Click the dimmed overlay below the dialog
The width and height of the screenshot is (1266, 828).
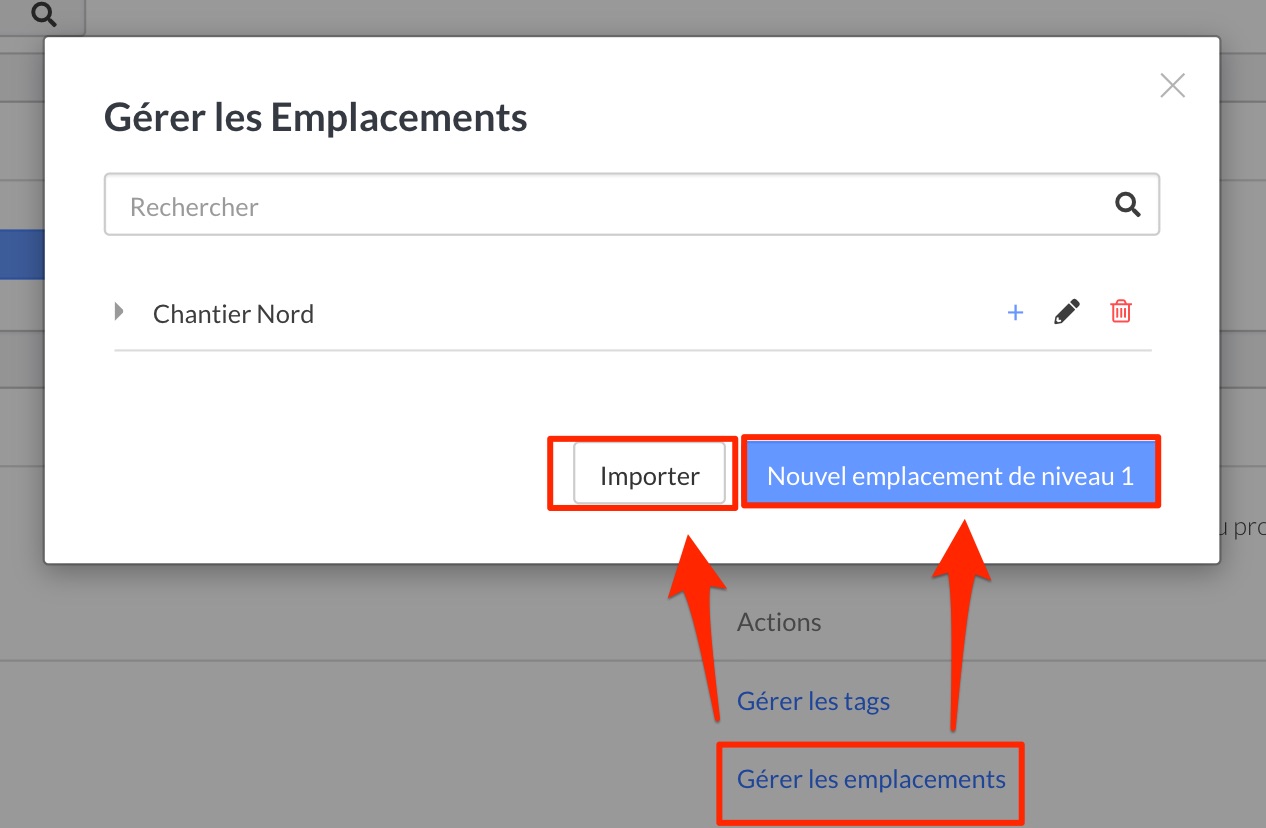(300, 720)
